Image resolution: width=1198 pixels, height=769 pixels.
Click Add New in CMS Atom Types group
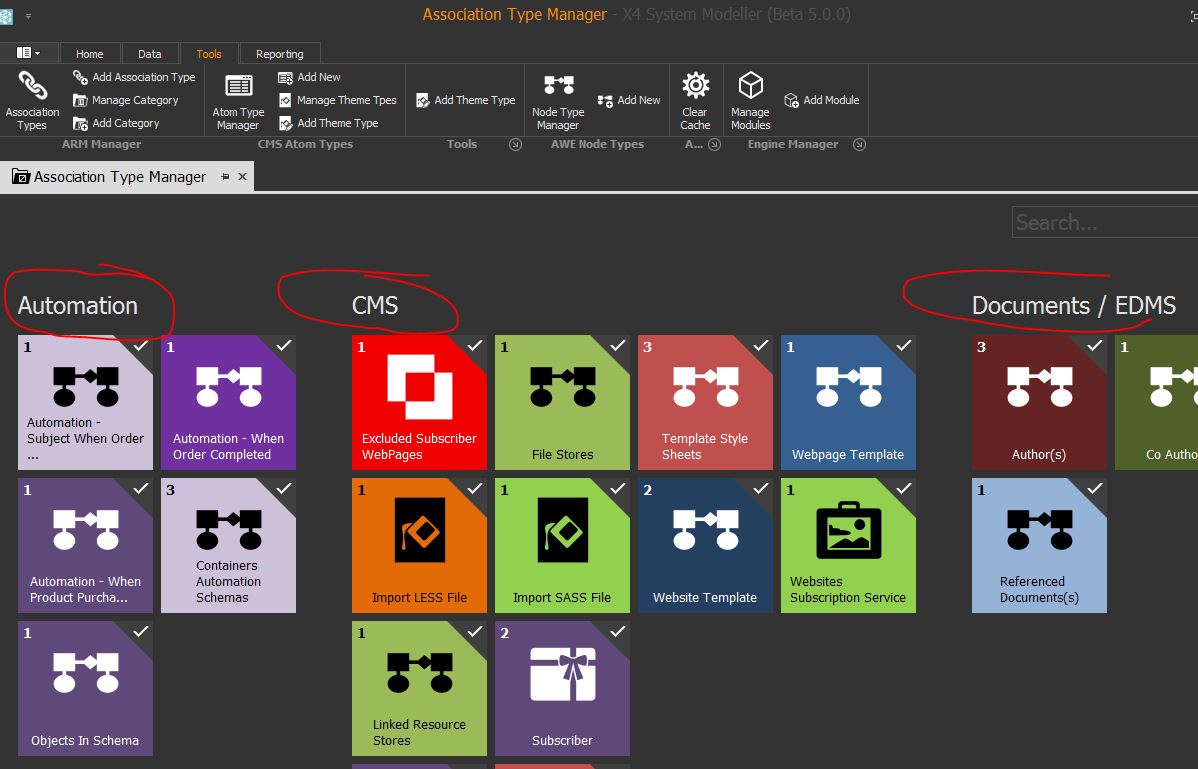click(x=309, y=77)
